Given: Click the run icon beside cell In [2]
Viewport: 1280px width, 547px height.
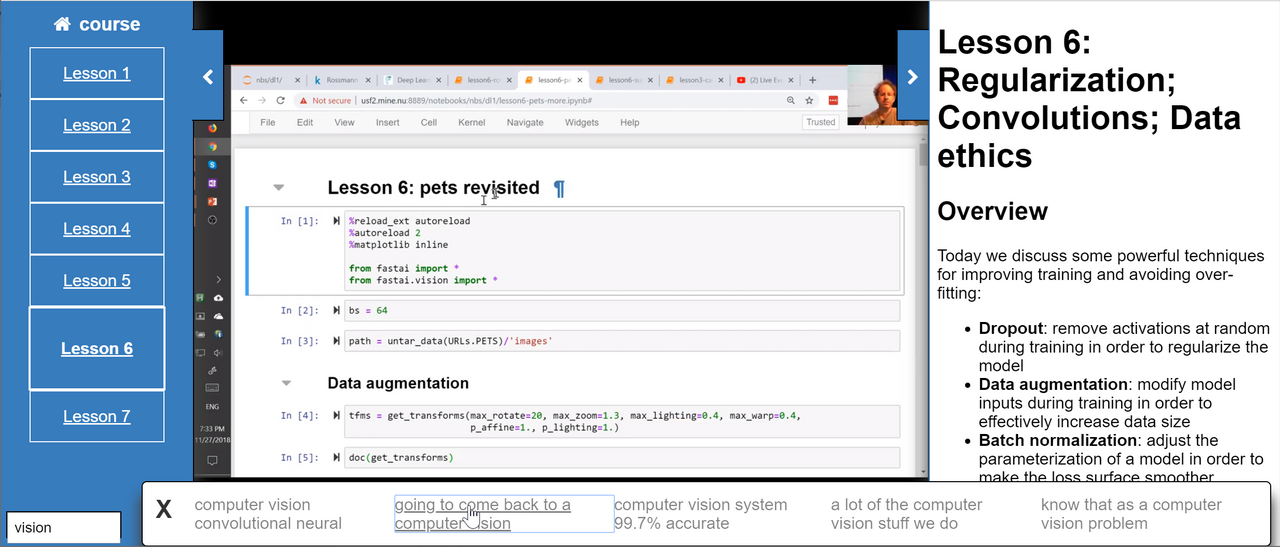Looking at the screenshot, I should [336, 311].
